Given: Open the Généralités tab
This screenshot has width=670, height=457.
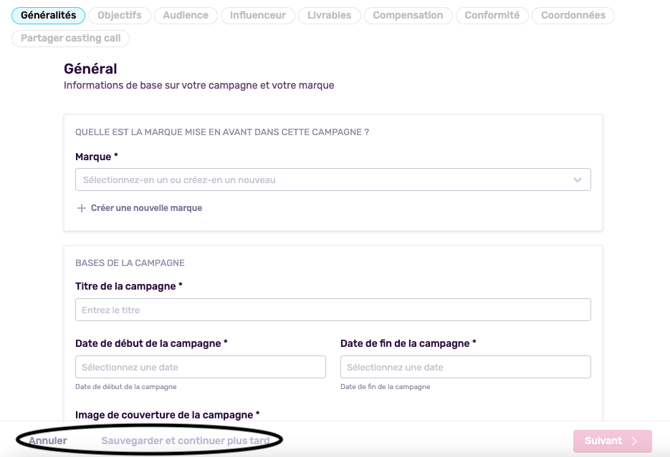Looking at the screenshot, I should [48, 15].
